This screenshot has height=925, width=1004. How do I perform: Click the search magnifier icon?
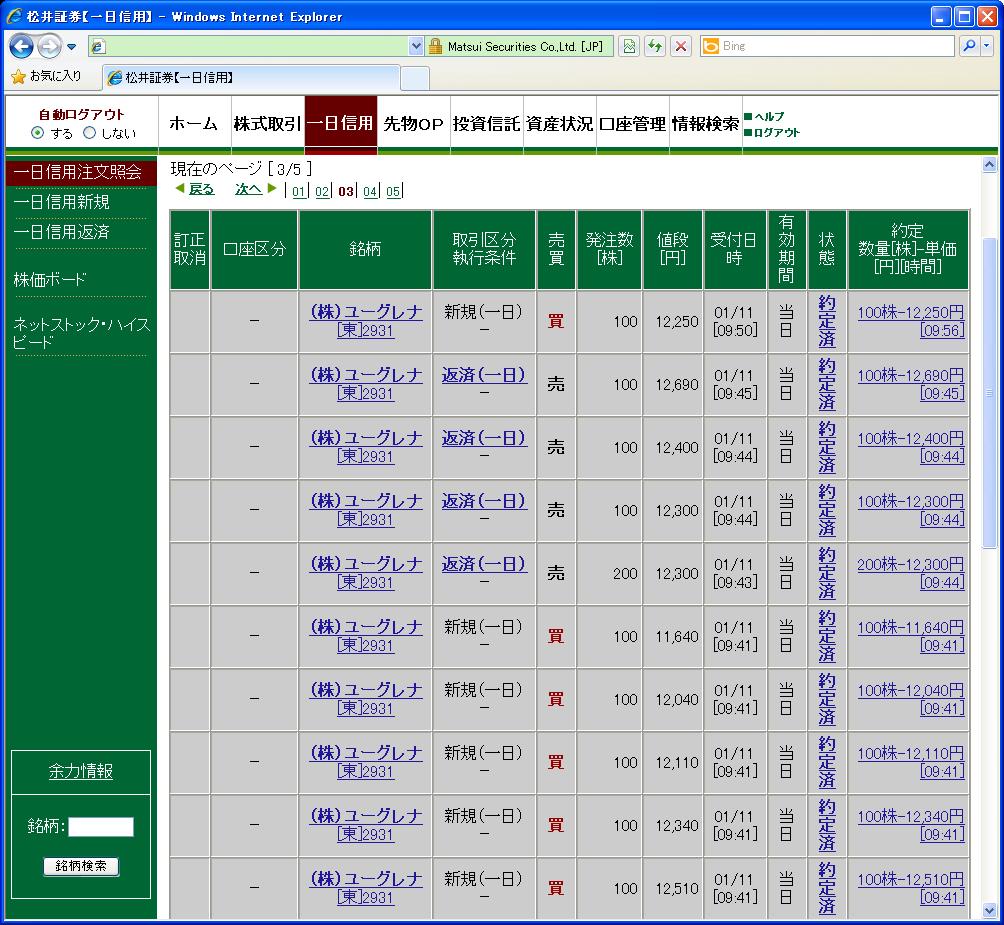pos(969,46)
